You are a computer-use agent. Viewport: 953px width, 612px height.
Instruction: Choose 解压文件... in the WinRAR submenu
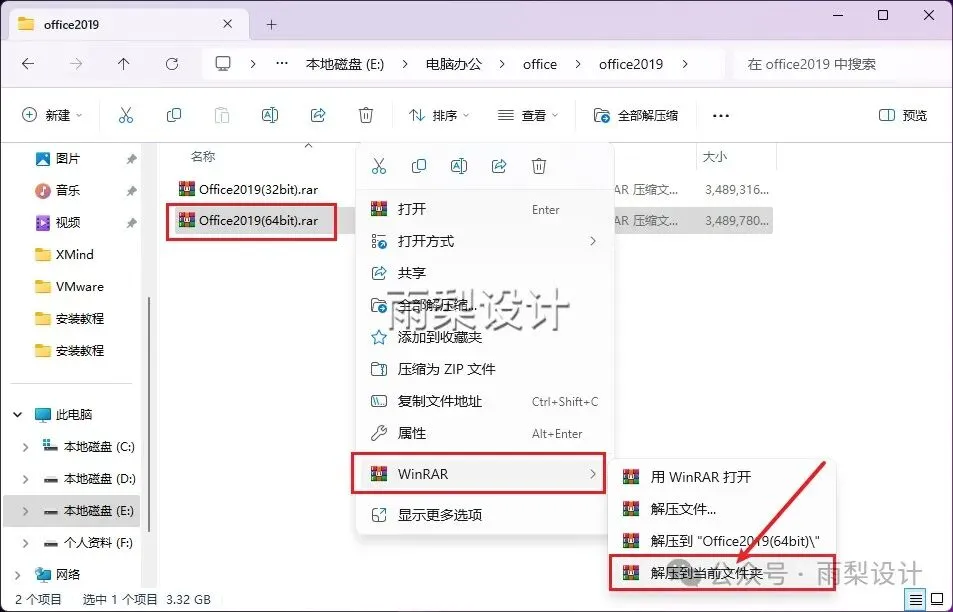723,509
